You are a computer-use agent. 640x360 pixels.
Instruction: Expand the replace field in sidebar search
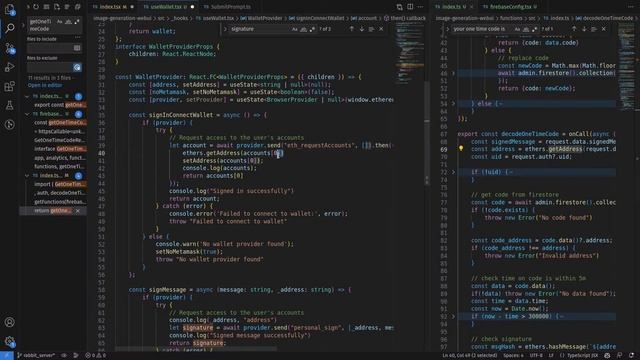tap(23, 25)
